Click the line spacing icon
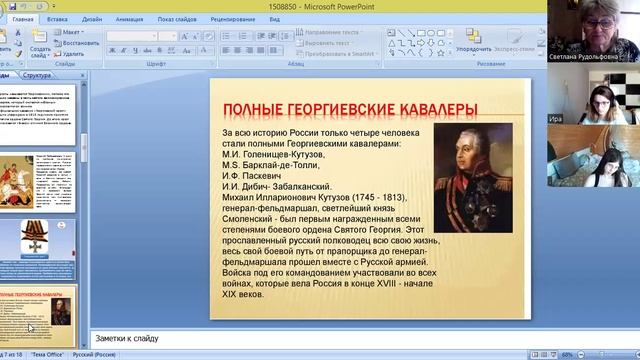The image size is (640, 360). (x=286, y=36)
